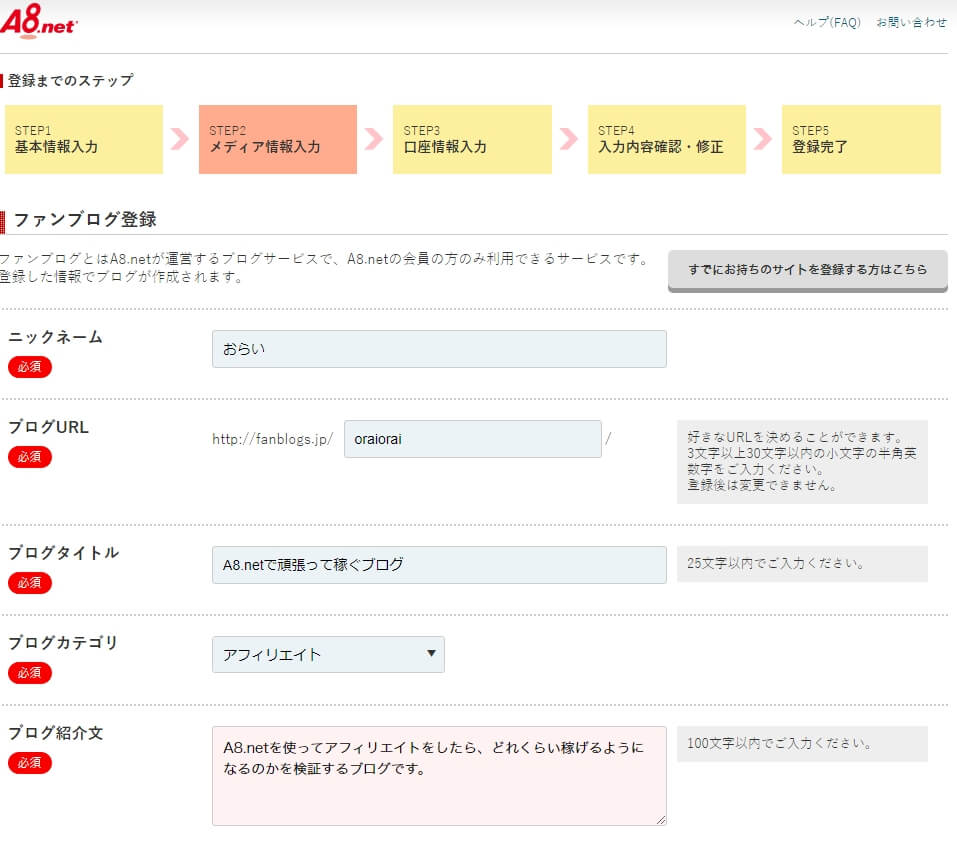This screenshot has height=847, width=957.
Task: Click the ファンブログ登録 heading
Action: tap(85, 220)
